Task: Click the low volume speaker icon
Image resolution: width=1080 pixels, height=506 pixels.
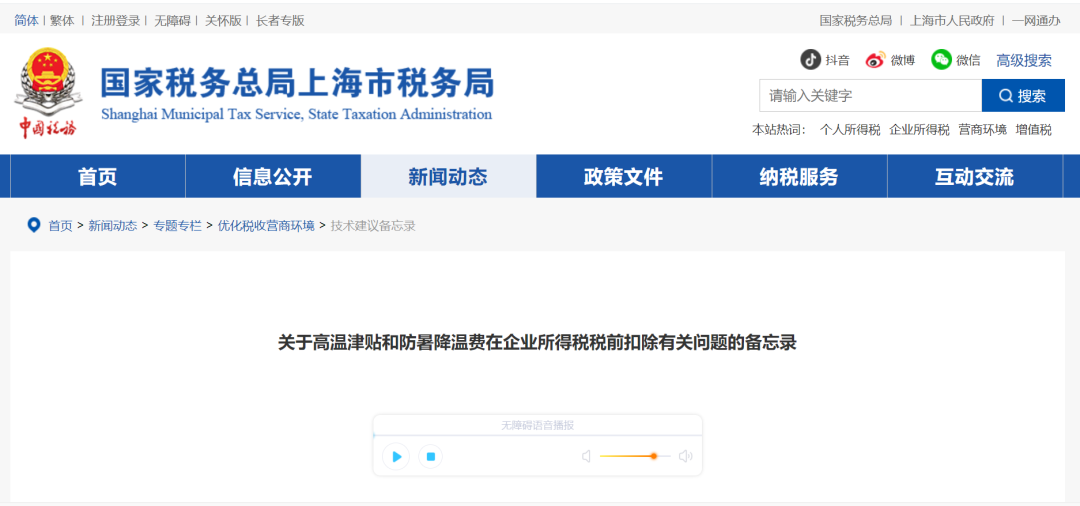Action: 587,457
